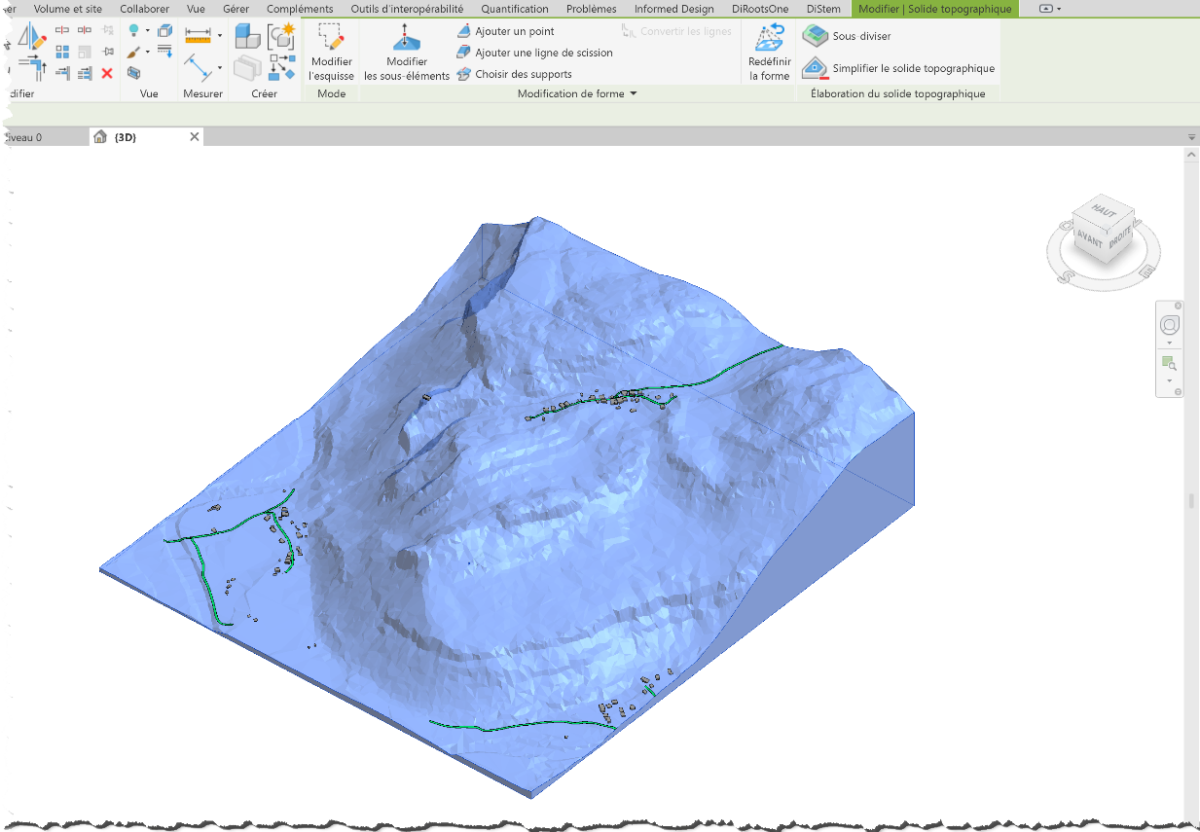Expand the Modification de forme panel
Viewport: 1200px width, 832px height.
click(x=633, y=94)
